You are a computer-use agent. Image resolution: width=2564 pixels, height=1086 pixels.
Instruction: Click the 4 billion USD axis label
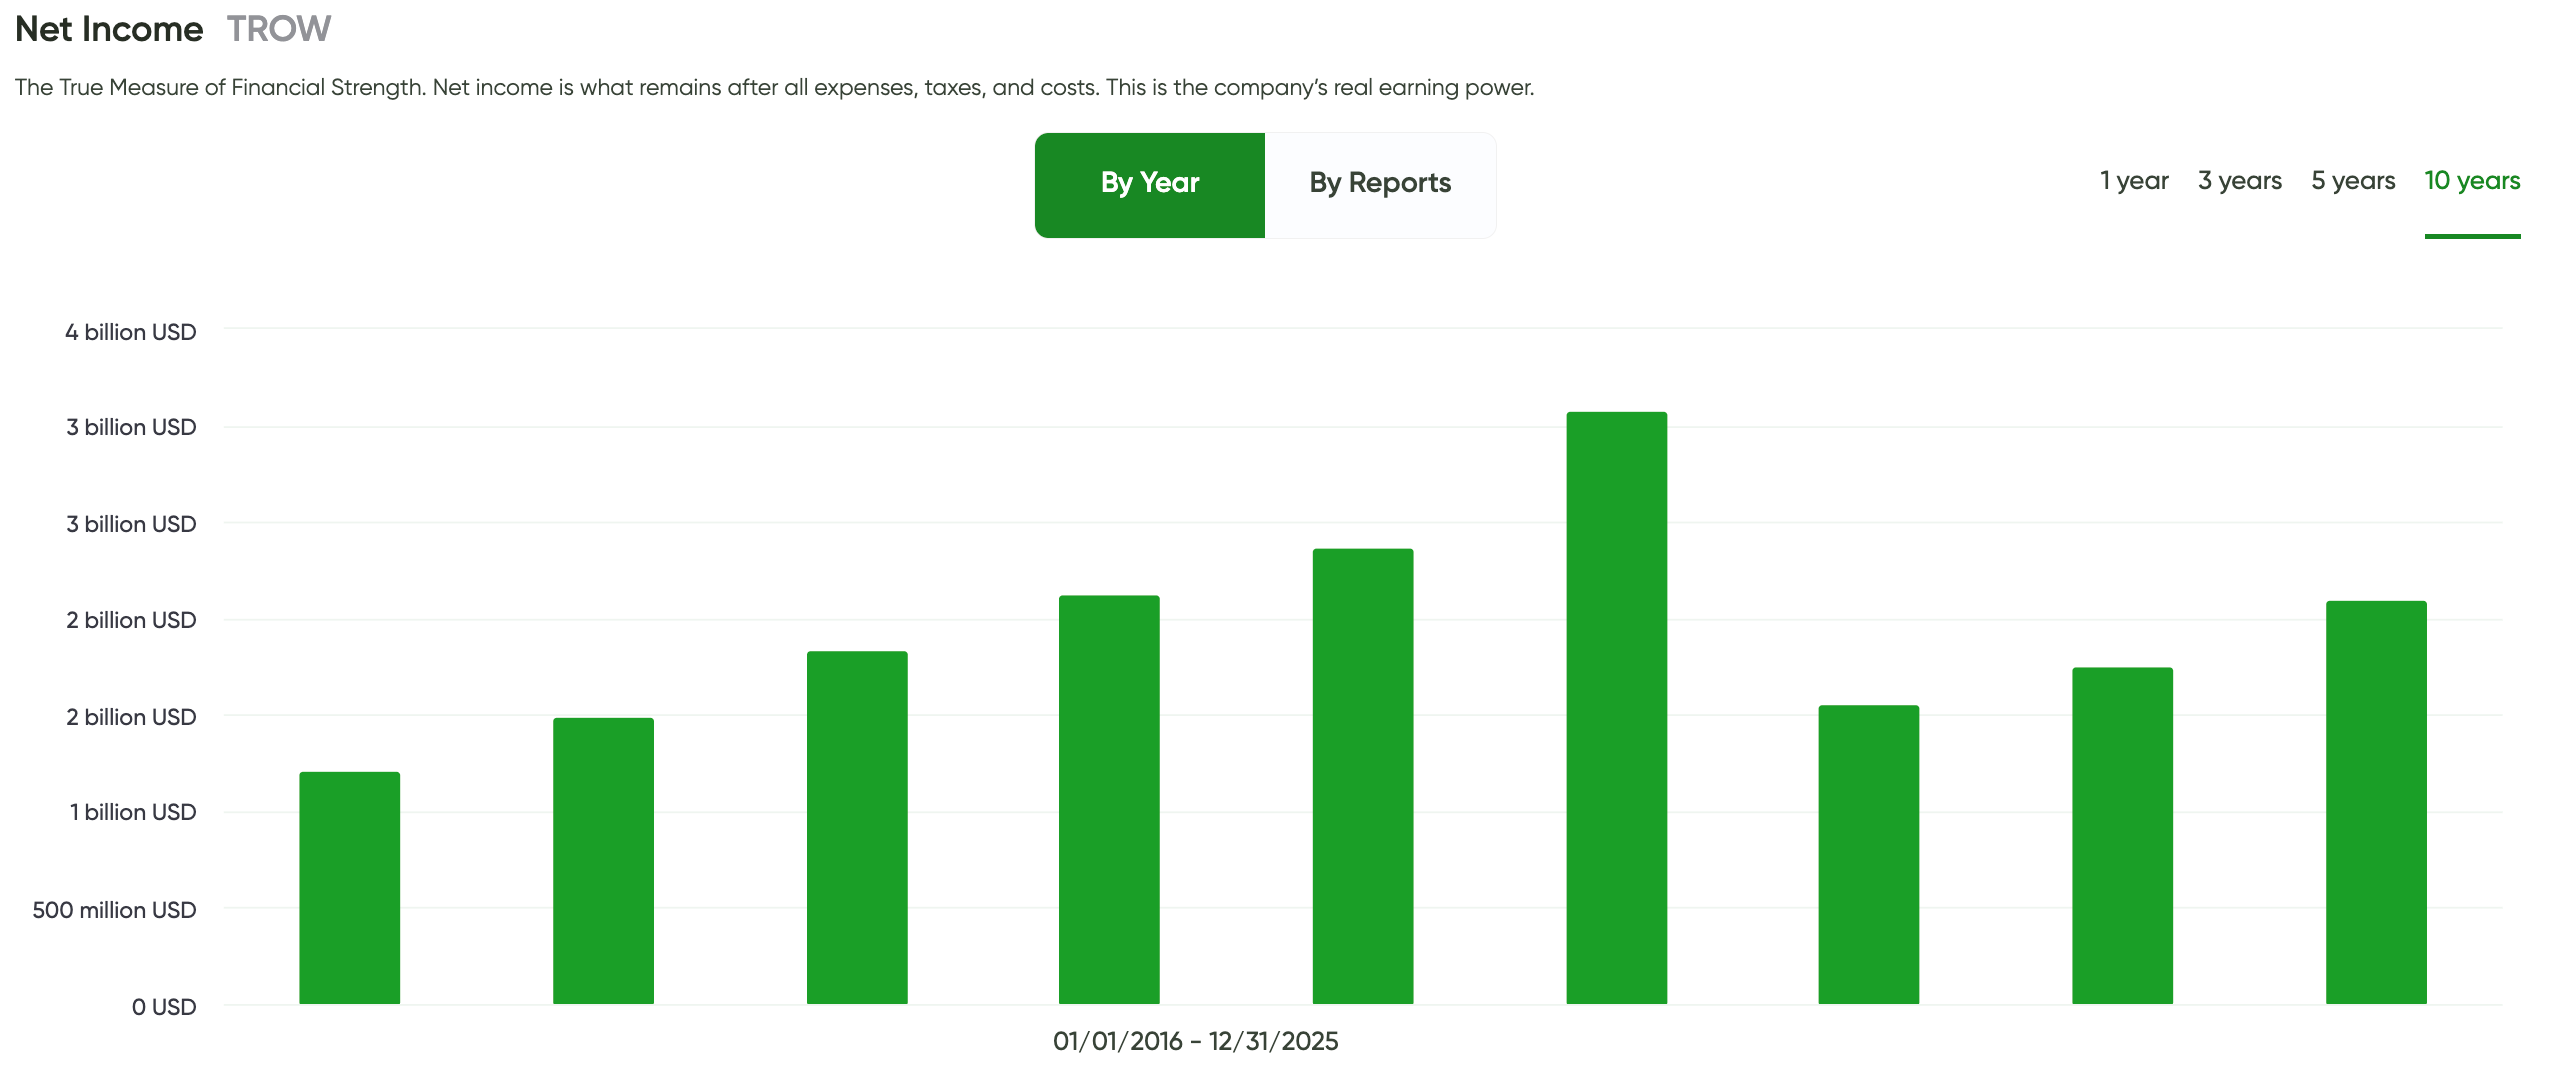click(x=130, y=332)
